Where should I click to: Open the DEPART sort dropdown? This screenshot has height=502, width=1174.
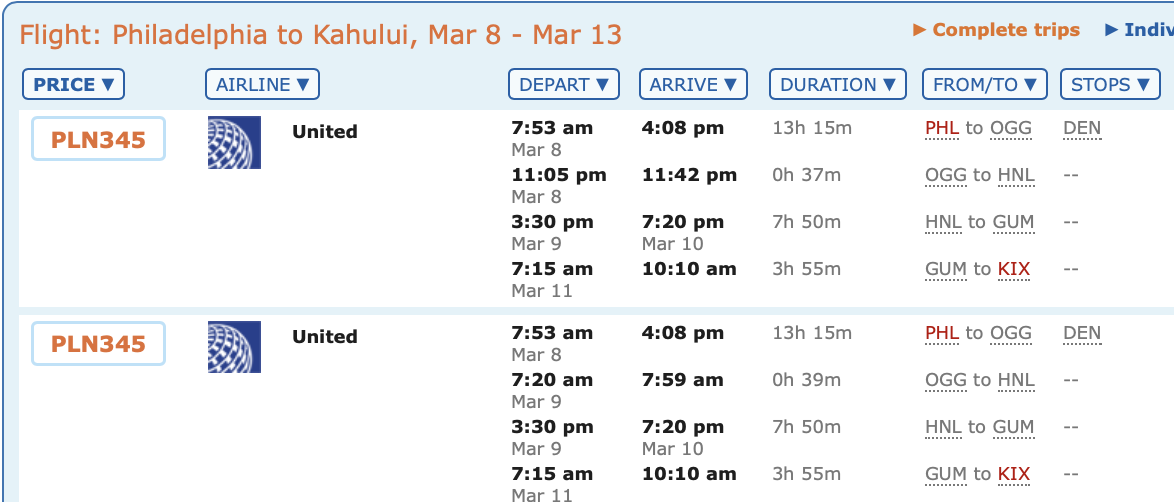point(564,84)
